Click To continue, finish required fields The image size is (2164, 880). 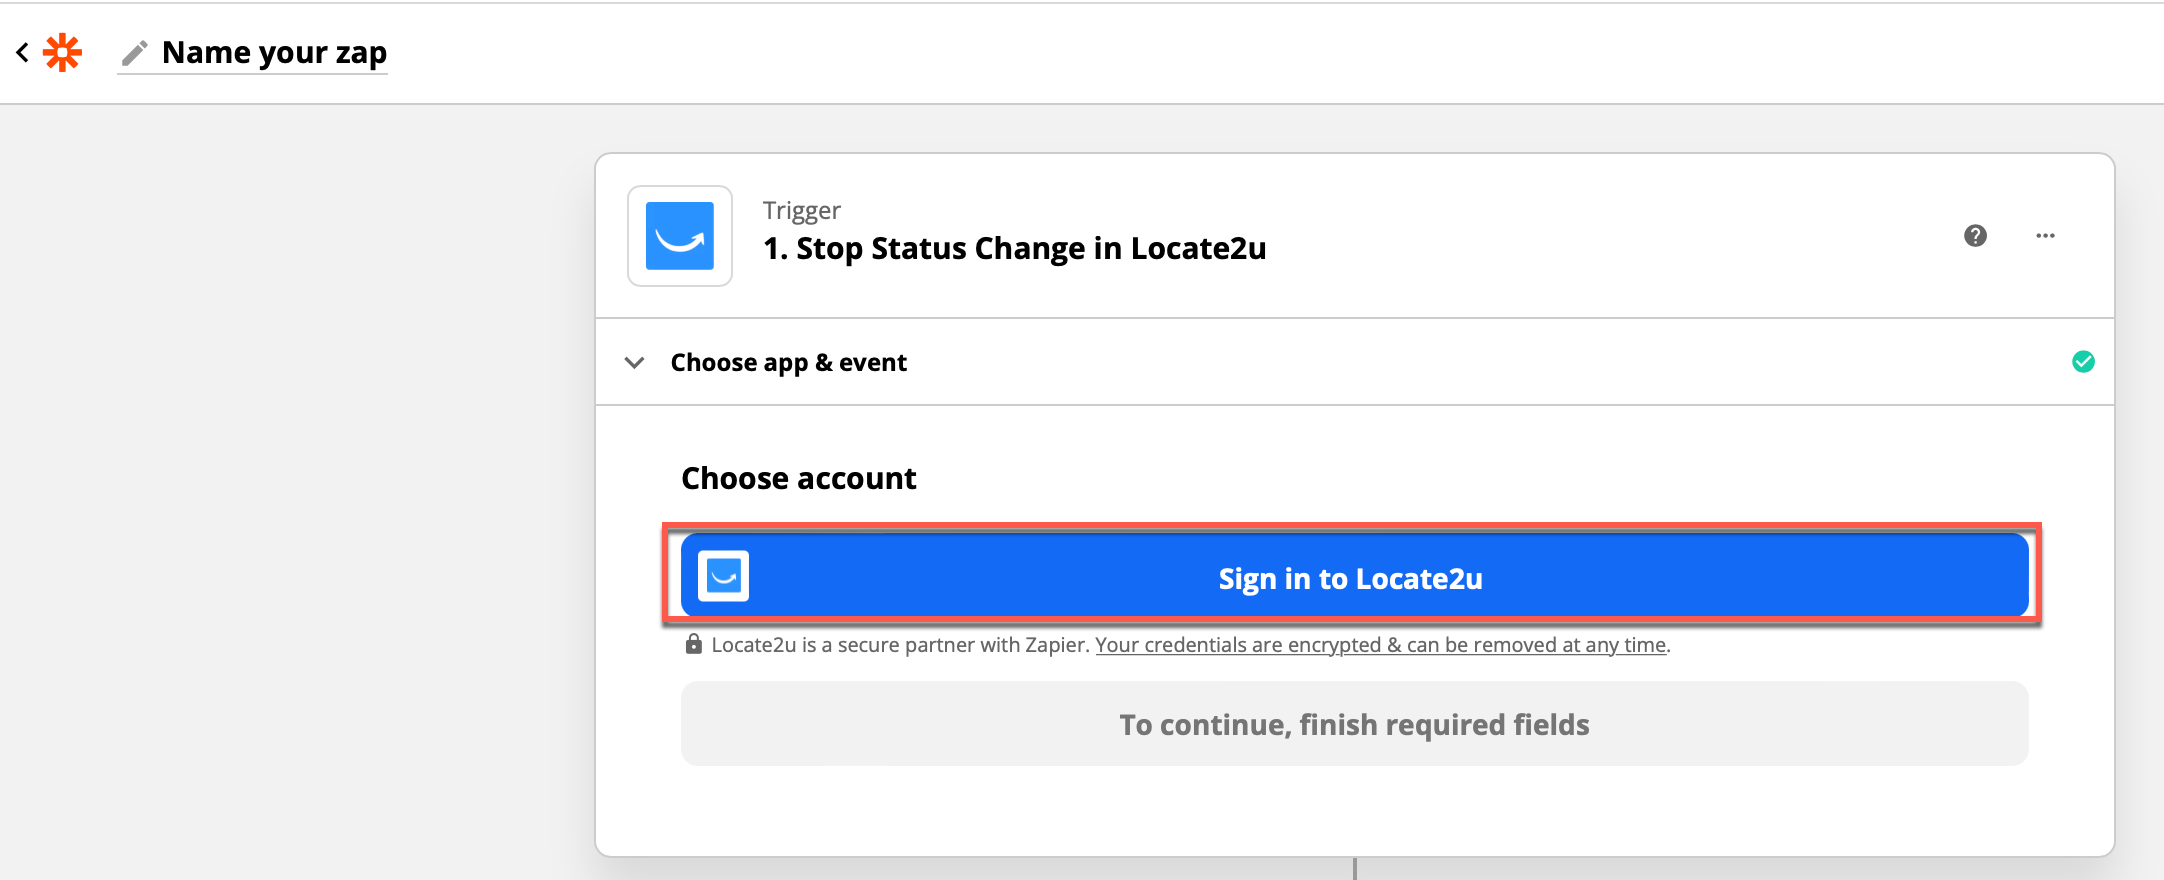click(x=1354, y=724)
